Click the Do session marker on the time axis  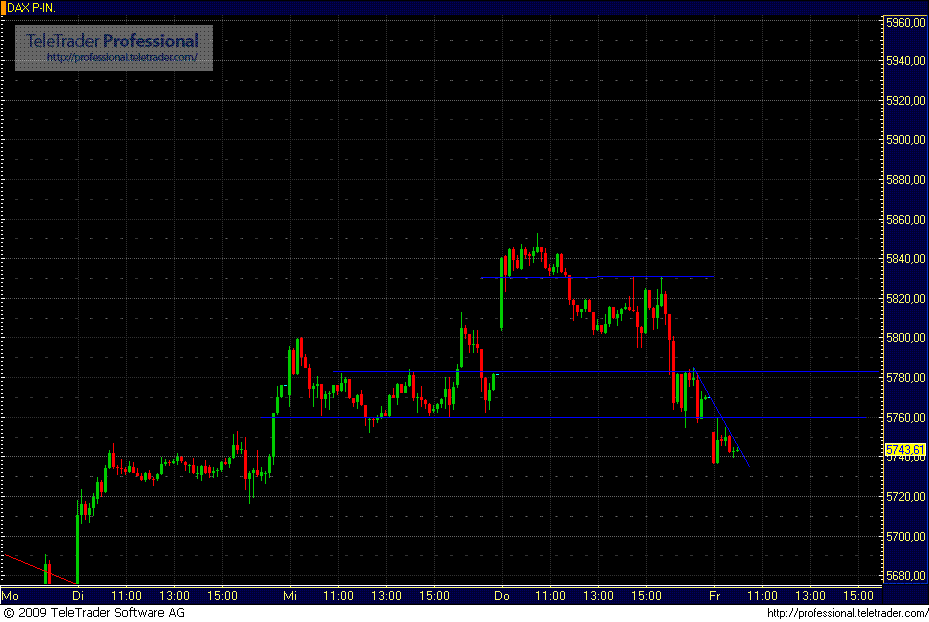pyautogui.click(x=500, y=595)
